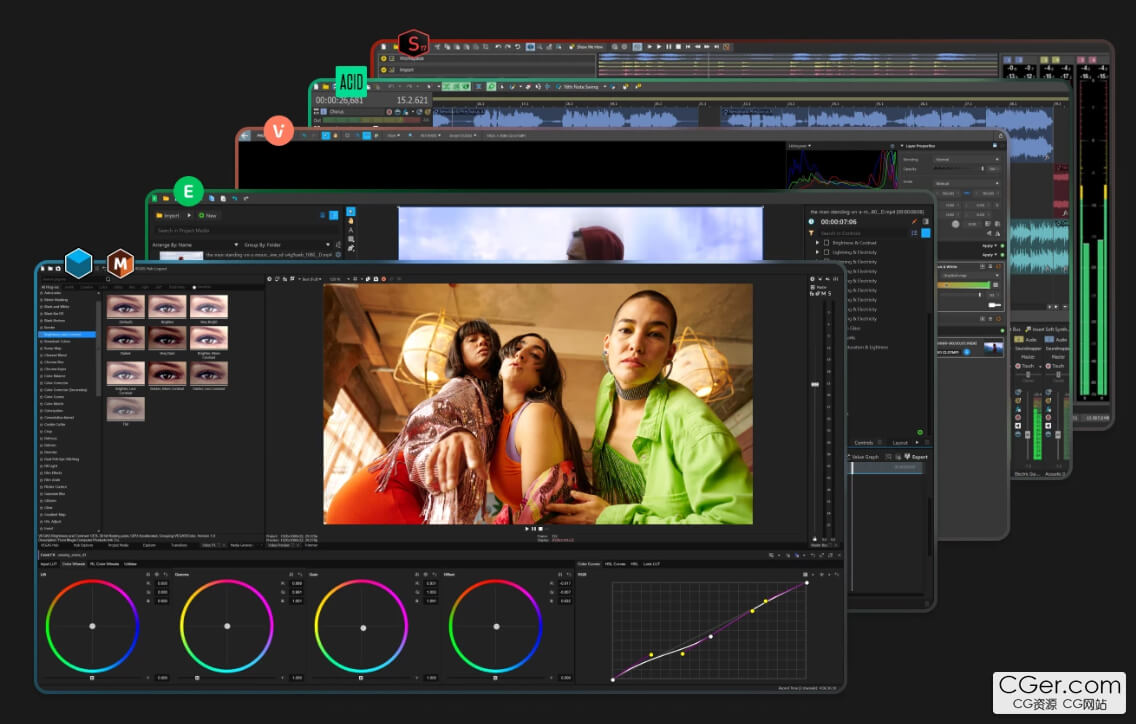1136x724 pixels.
Task: Click Undo in the Effects window toolbar
Action: [235, 198]
